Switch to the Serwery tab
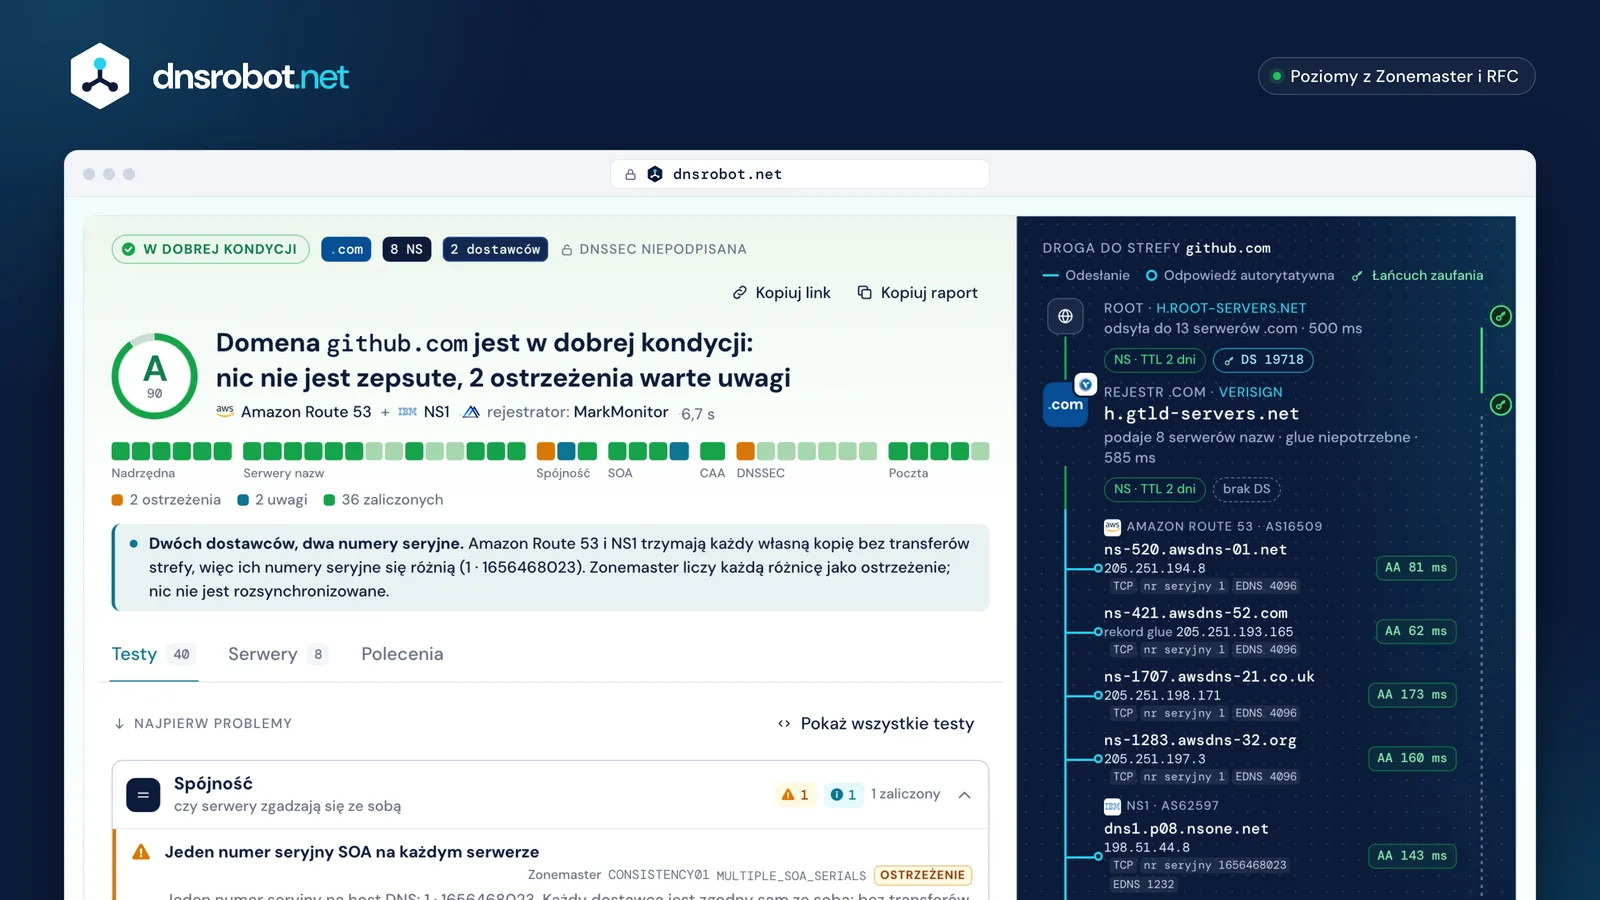Screen dimensions: 1600x900 click(x=277, y=654)
